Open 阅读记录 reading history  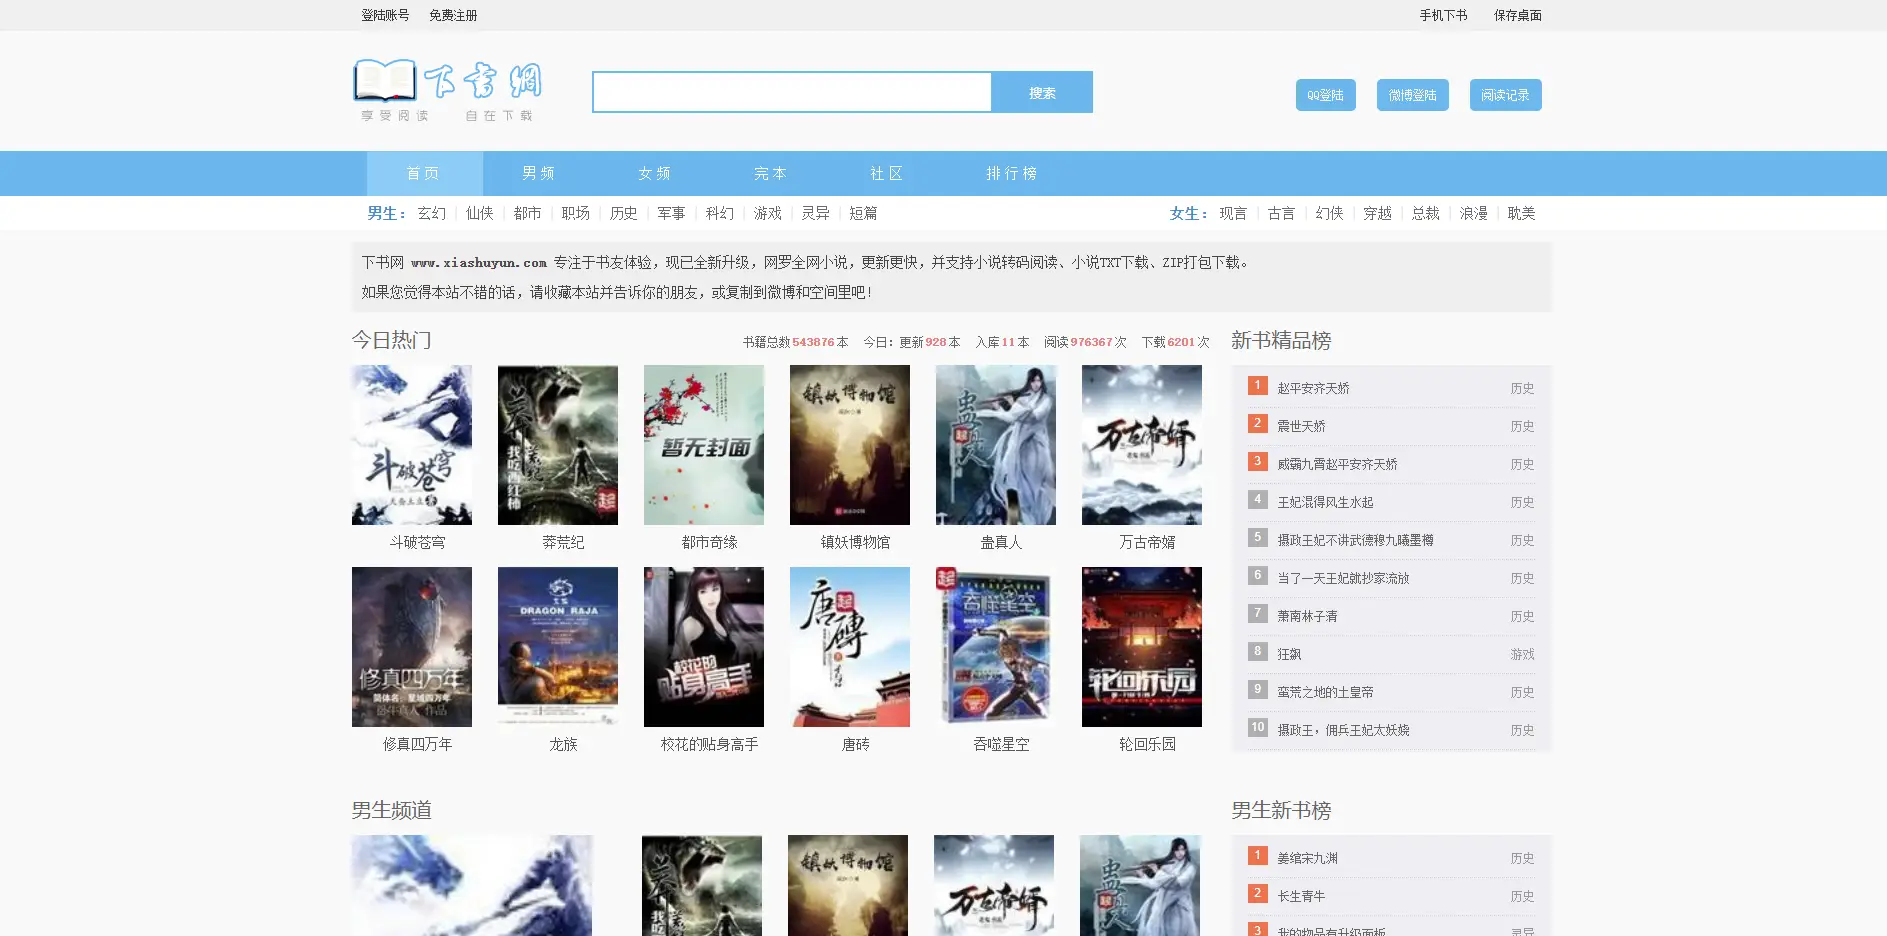[1506, 95]
